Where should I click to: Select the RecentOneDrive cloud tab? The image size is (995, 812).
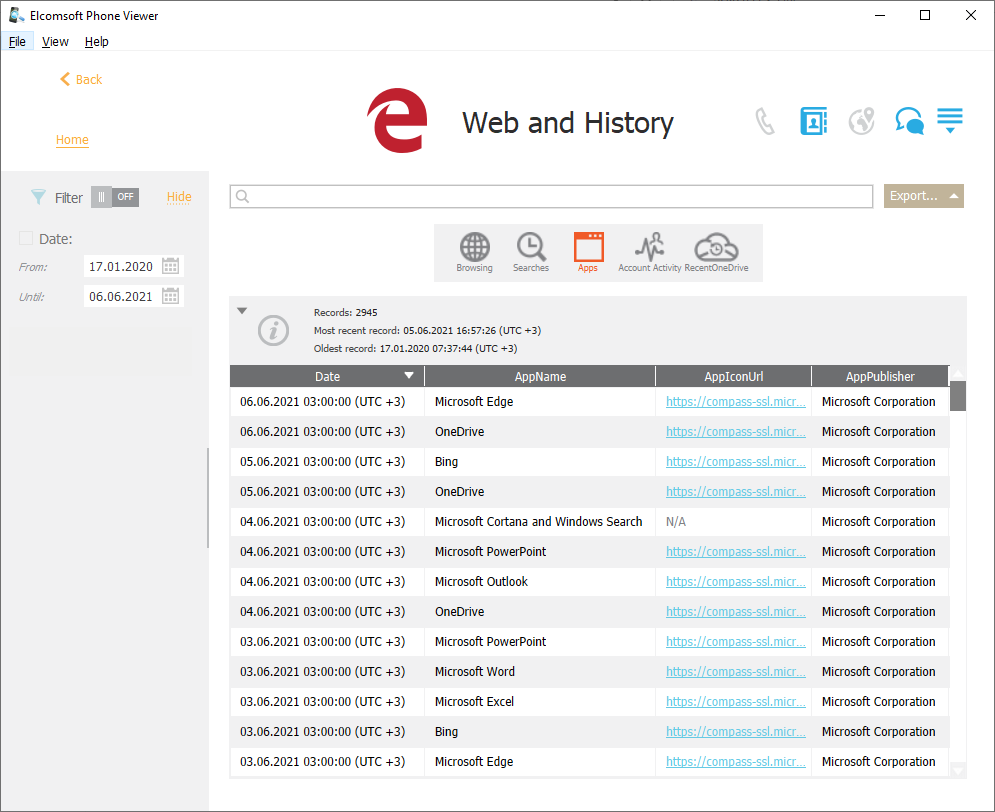716,252
